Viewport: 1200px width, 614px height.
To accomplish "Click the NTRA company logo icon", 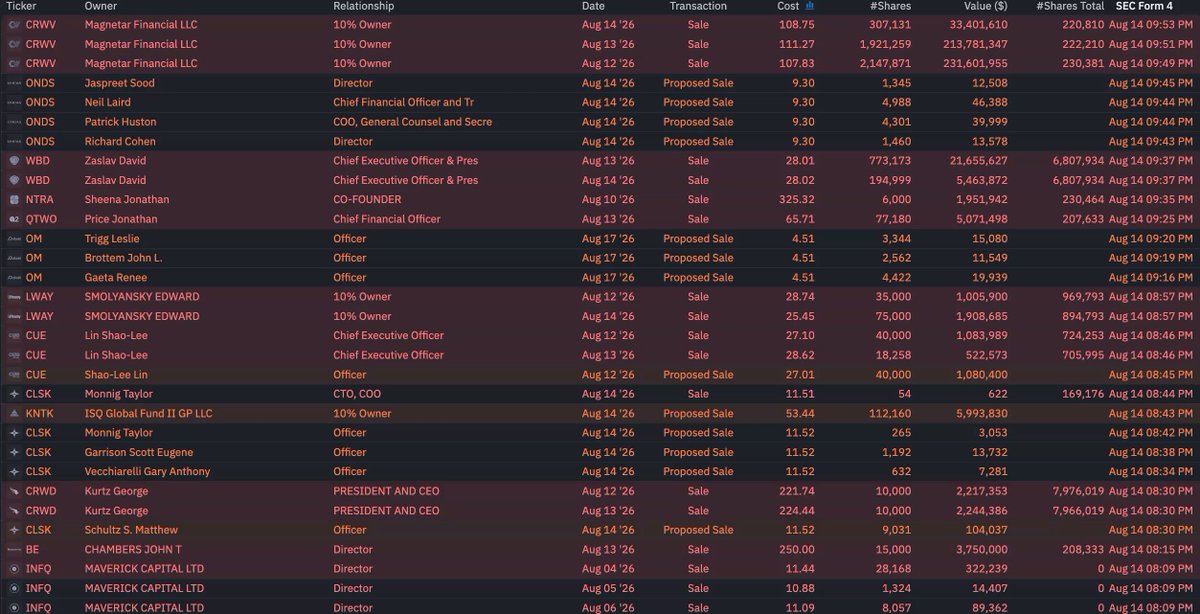I will click(14, 200).
